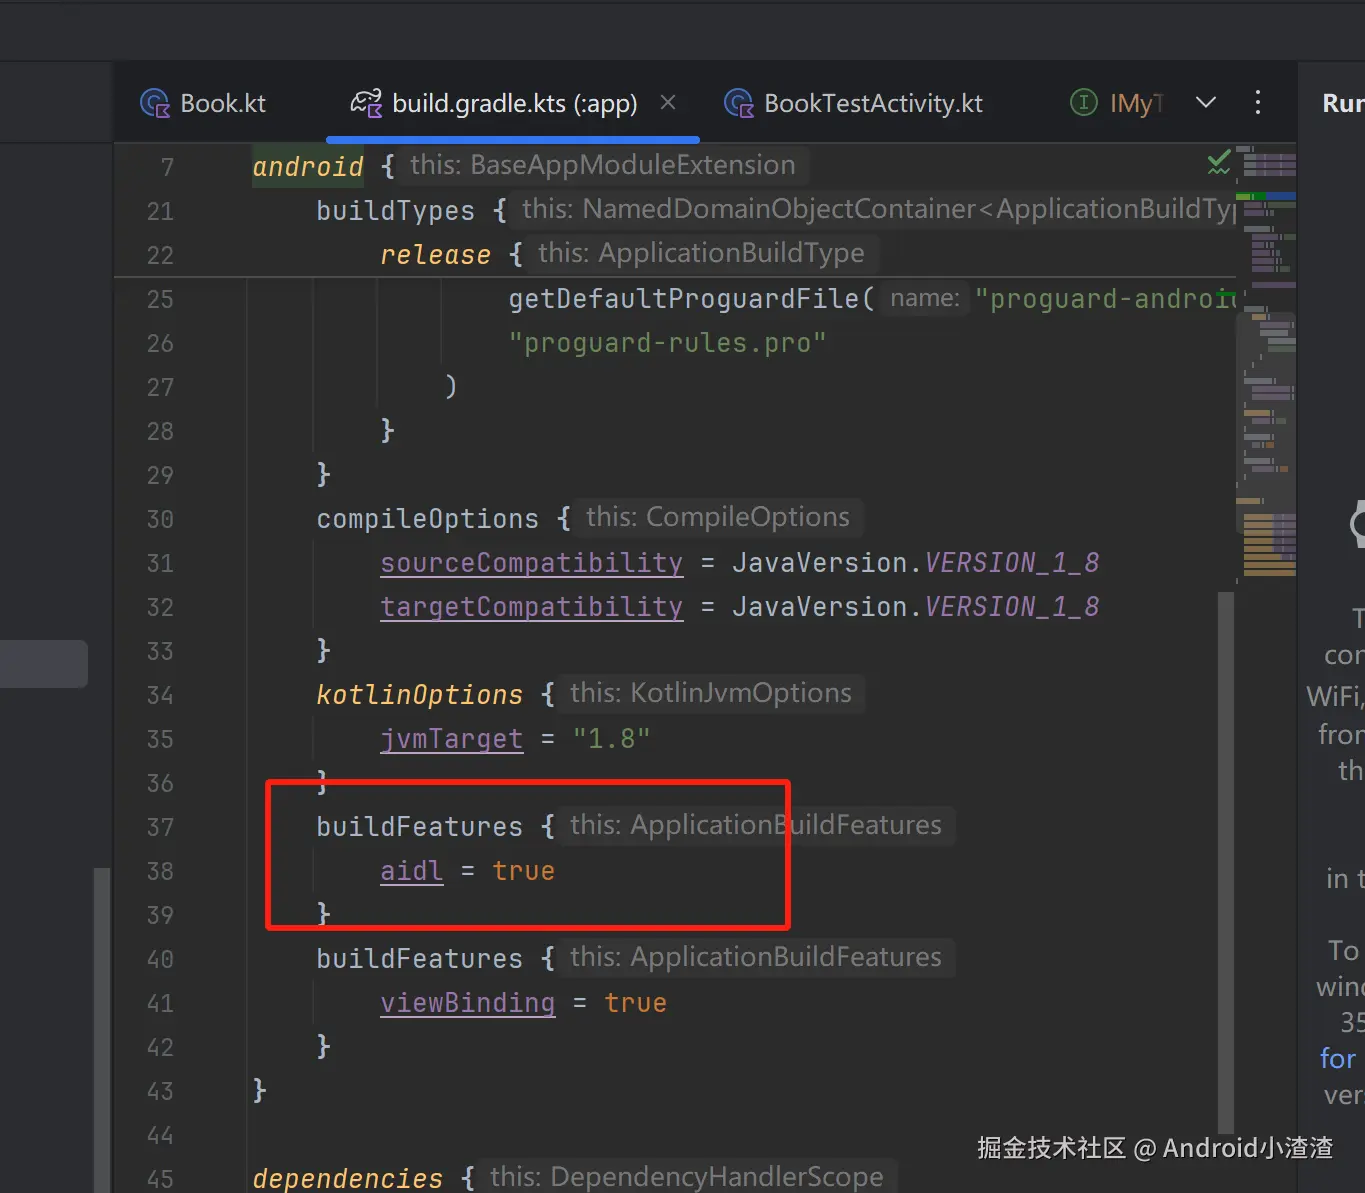Viewport: 1365px width, 1193px height.
Task: Close the build.gradle.kts (:app) tab
Action: click(668, 102)
